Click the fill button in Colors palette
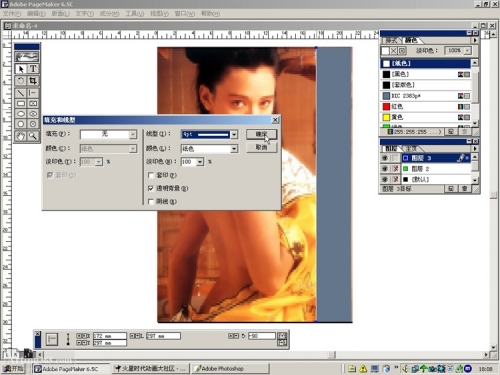 click(x=385, y=51)
